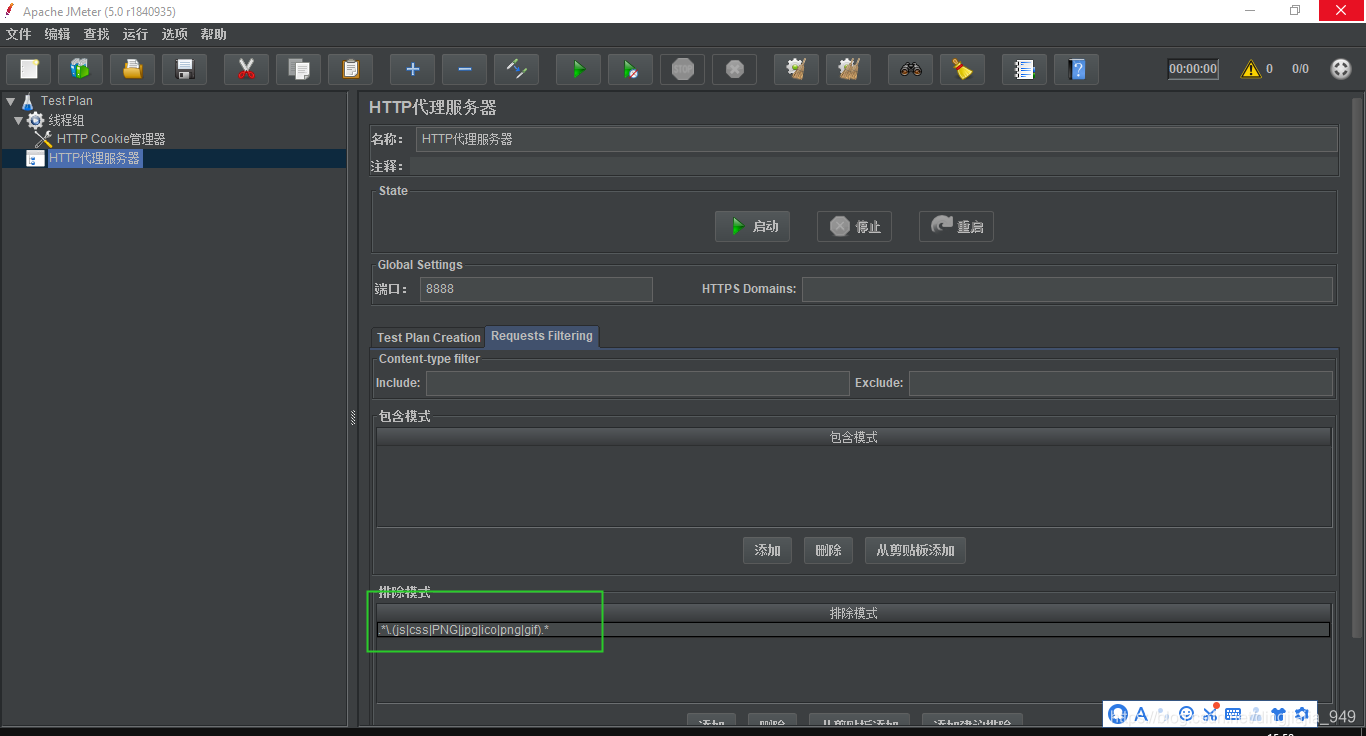Cut selected element with scissors icon
This screenshot has width=1366, height=736.
[x=246, y=69]
